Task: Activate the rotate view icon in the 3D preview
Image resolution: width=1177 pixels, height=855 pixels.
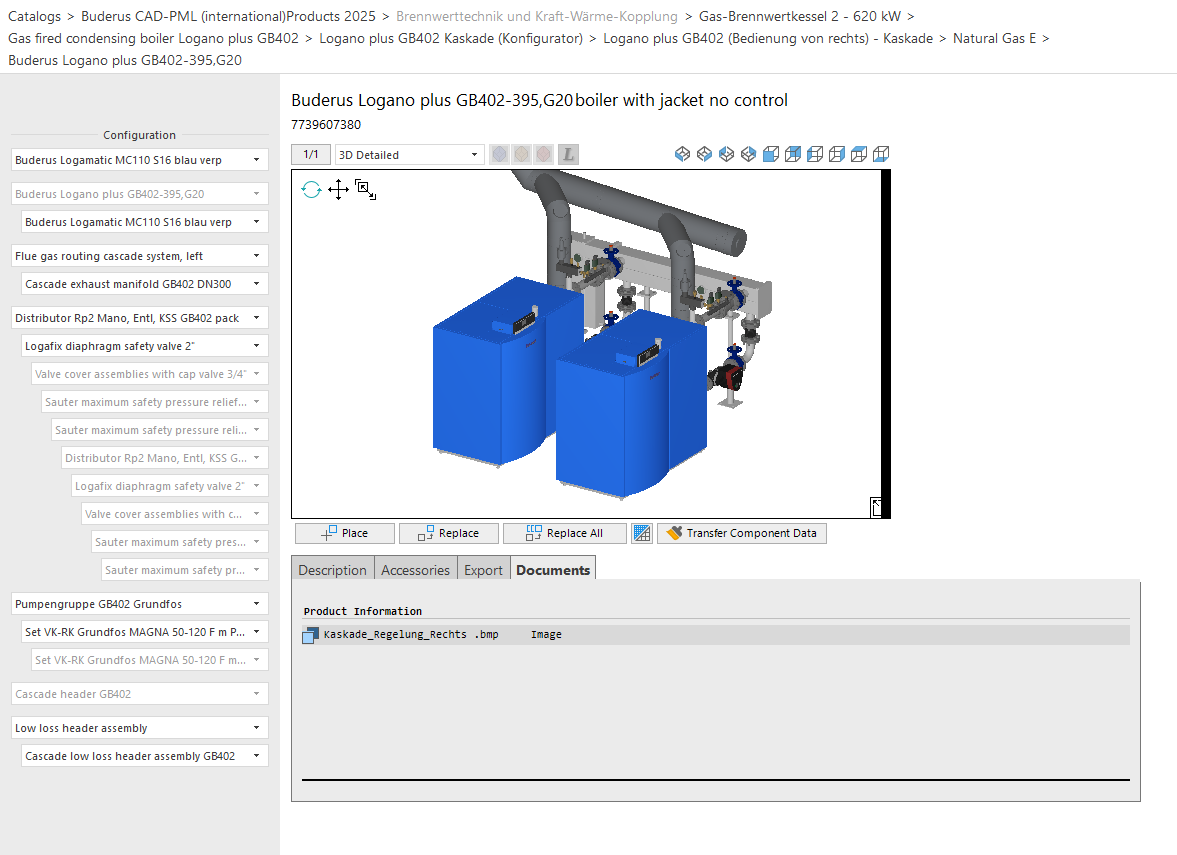Action: click(311, 189)
